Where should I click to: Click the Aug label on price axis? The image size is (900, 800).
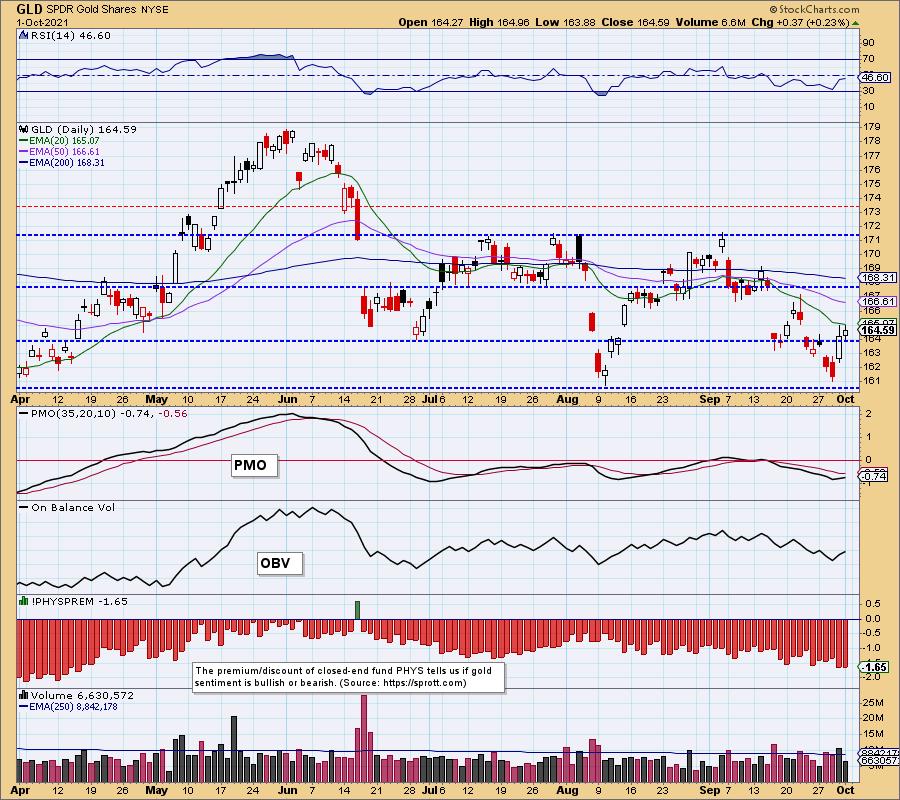click(x=567, y=399)
